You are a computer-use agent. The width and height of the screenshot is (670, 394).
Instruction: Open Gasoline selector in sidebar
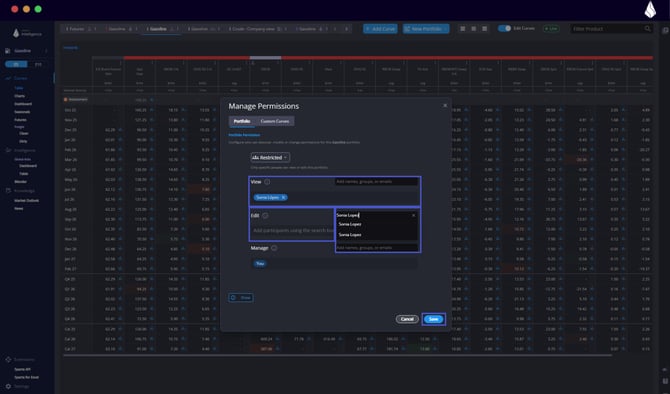coord(26,51)
